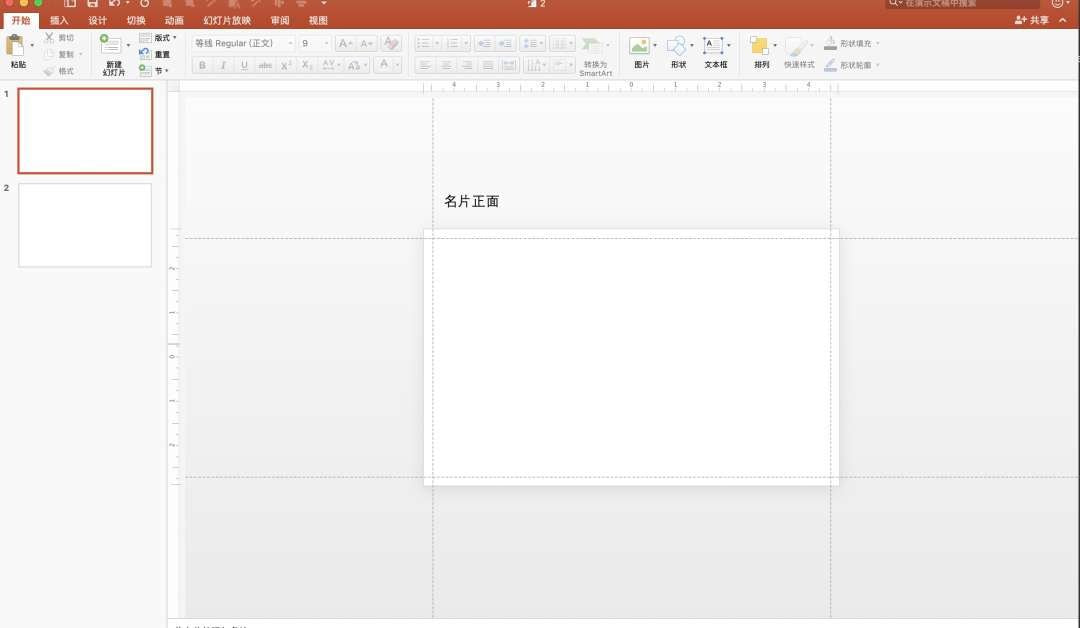Switch to the Insert (插入) tab
Image resolution: width=1080 pixels, height=628 pixels.
click(x=59, y=20)
